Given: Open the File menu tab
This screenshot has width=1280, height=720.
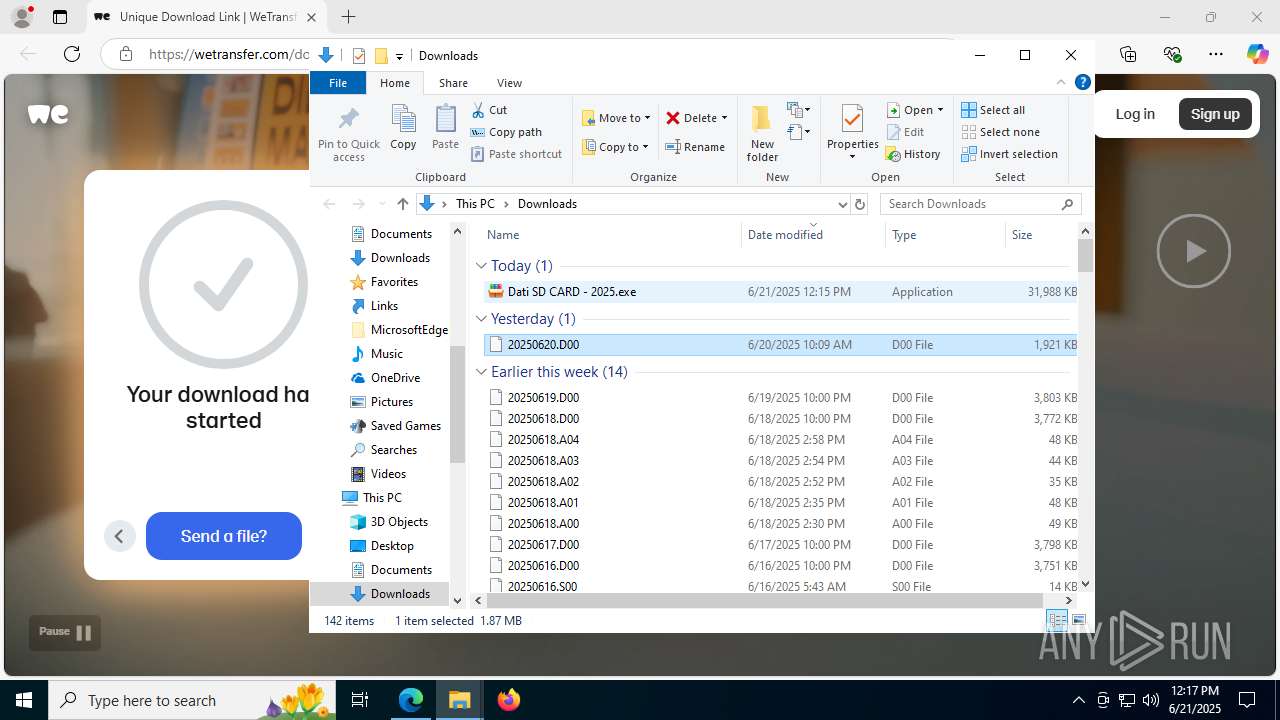Looking at the screenshot, I should tap(338, 83).
